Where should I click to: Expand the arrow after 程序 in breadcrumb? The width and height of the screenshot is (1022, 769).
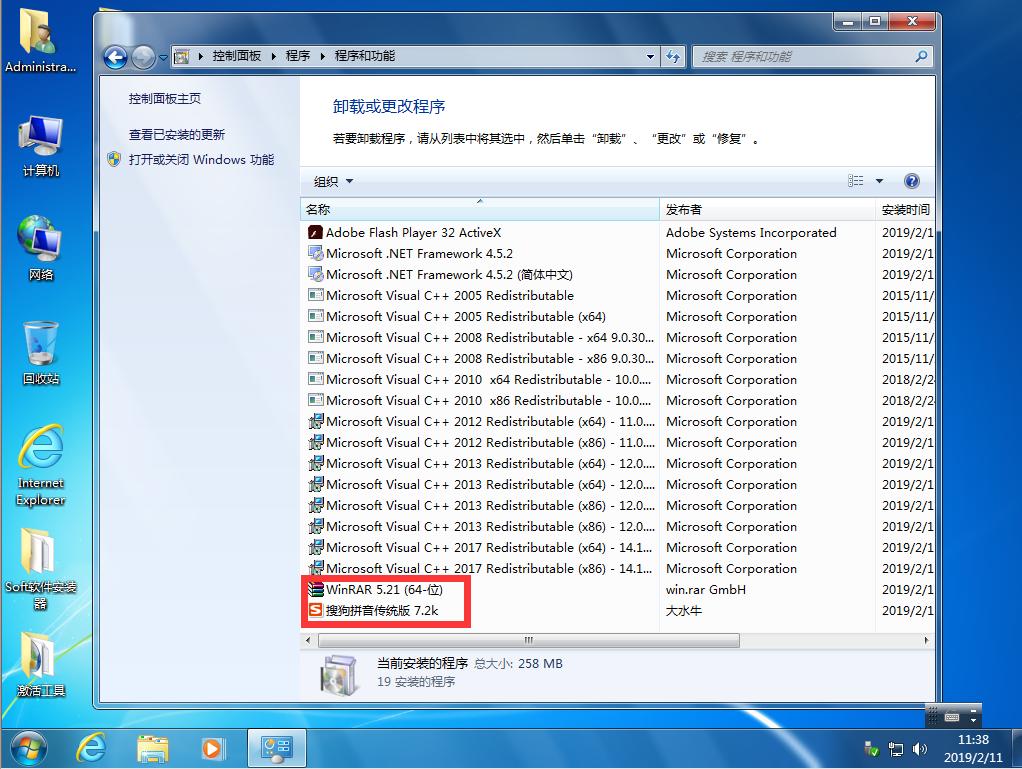(323, 56)
